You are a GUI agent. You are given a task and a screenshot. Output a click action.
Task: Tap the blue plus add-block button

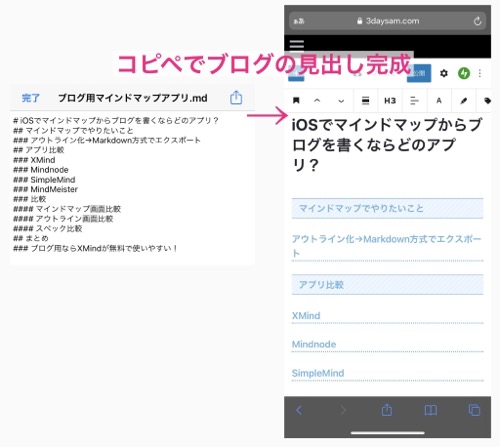tap(296, 73)
